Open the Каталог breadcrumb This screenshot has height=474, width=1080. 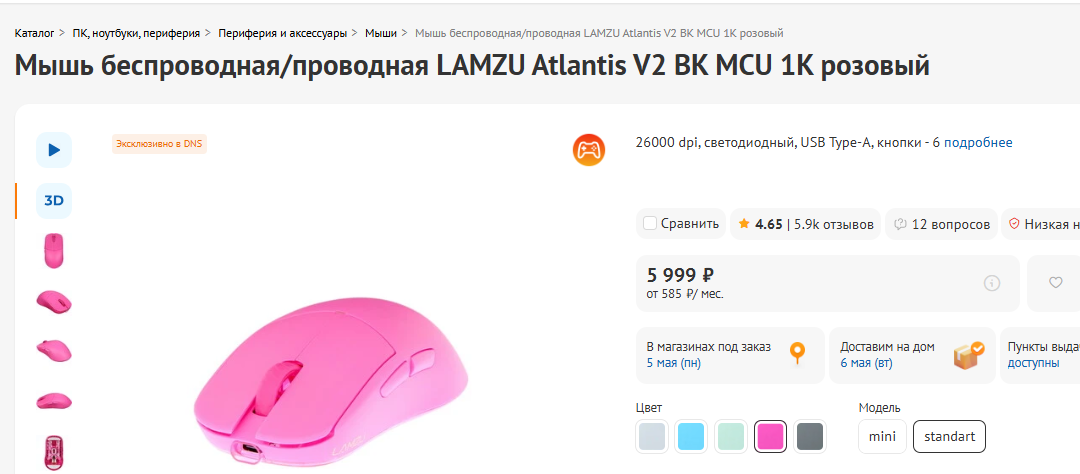34,34
